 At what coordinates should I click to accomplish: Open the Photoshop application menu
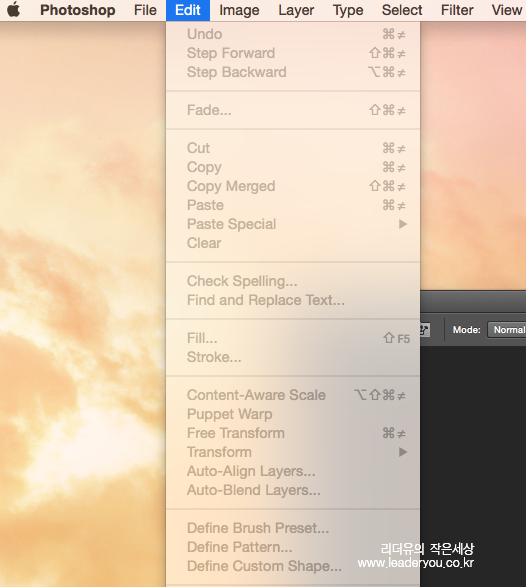pyautogui.click(x=77, y=10)
